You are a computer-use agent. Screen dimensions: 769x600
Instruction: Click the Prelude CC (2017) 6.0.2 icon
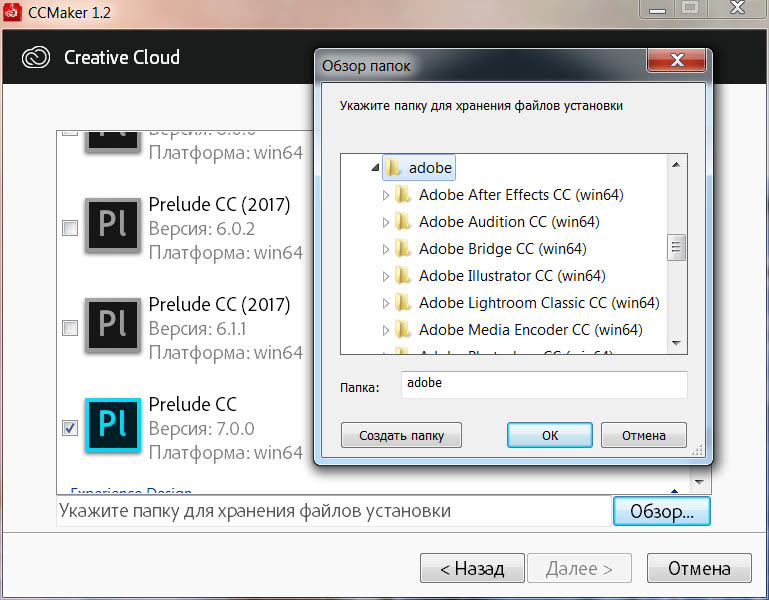(x=113, y=228)
